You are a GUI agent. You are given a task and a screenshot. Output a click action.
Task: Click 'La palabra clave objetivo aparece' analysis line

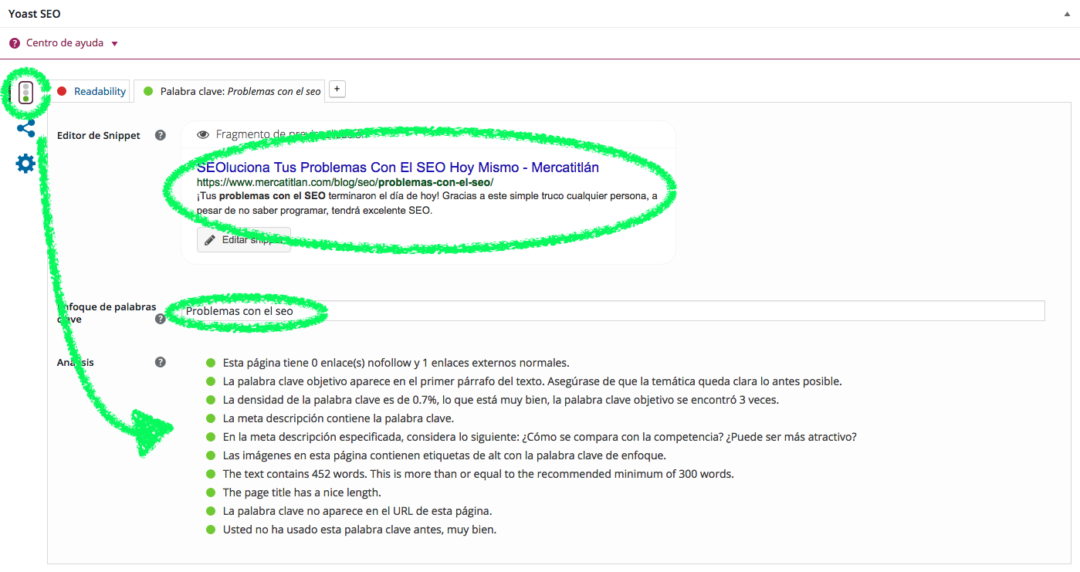point(532,381)
